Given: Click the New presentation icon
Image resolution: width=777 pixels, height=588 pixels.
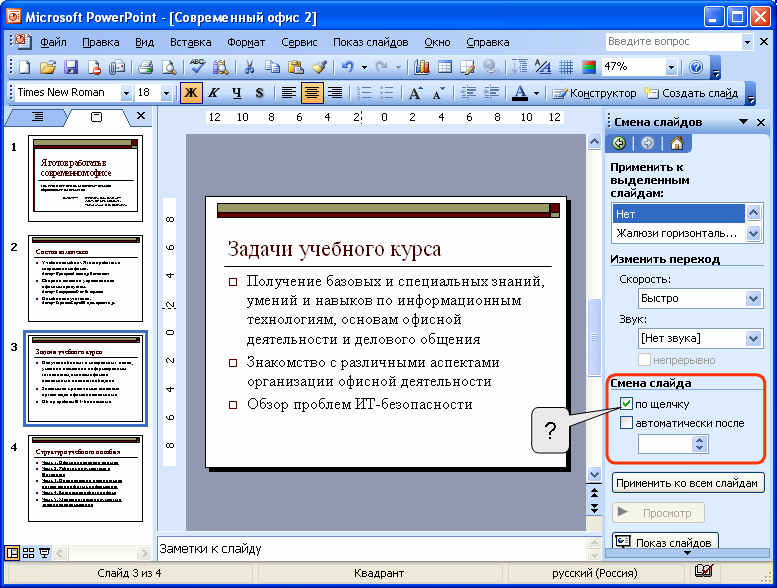Looking at the screenshot, I should pyautogui.click(x=24, y=67).
